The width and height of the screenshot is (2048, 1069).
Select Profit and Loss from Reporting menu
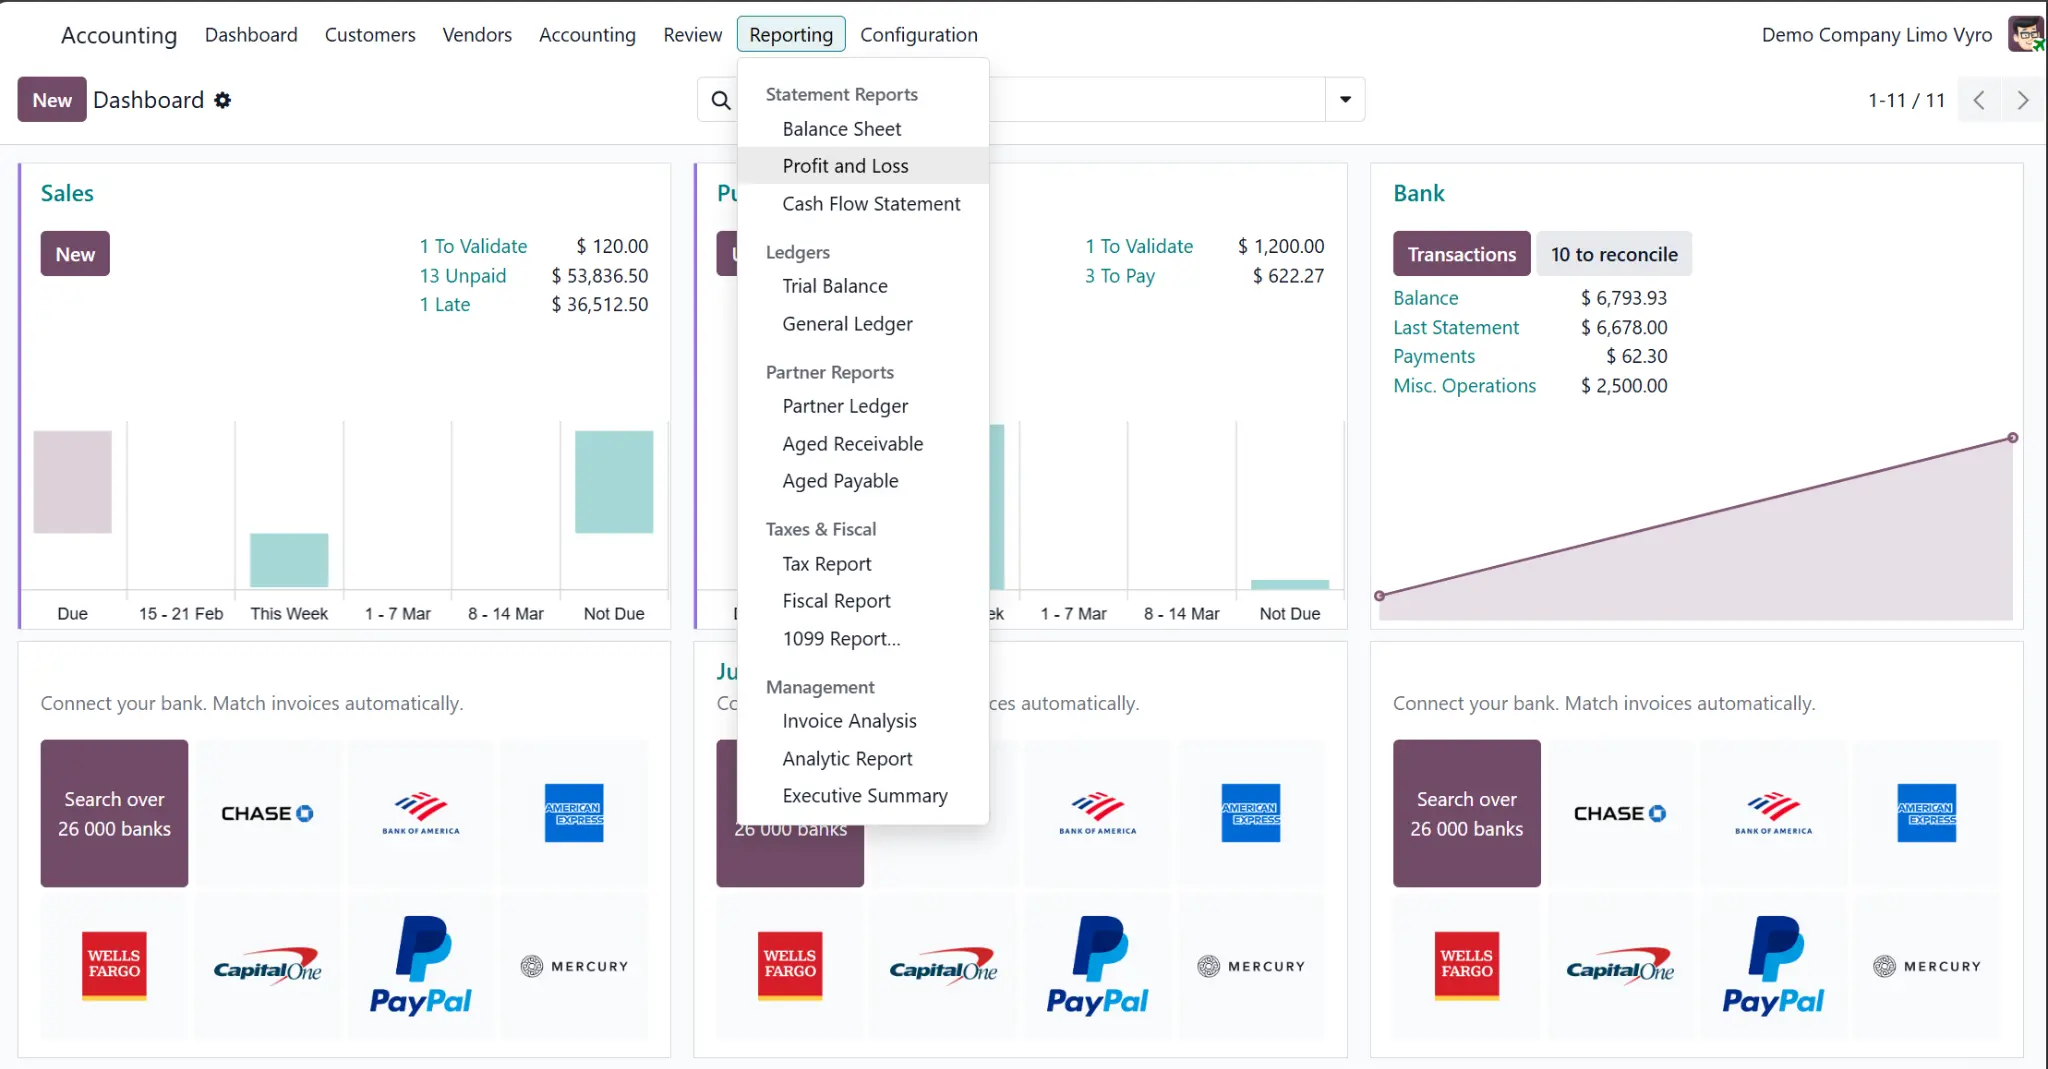(x=845, y=165)
